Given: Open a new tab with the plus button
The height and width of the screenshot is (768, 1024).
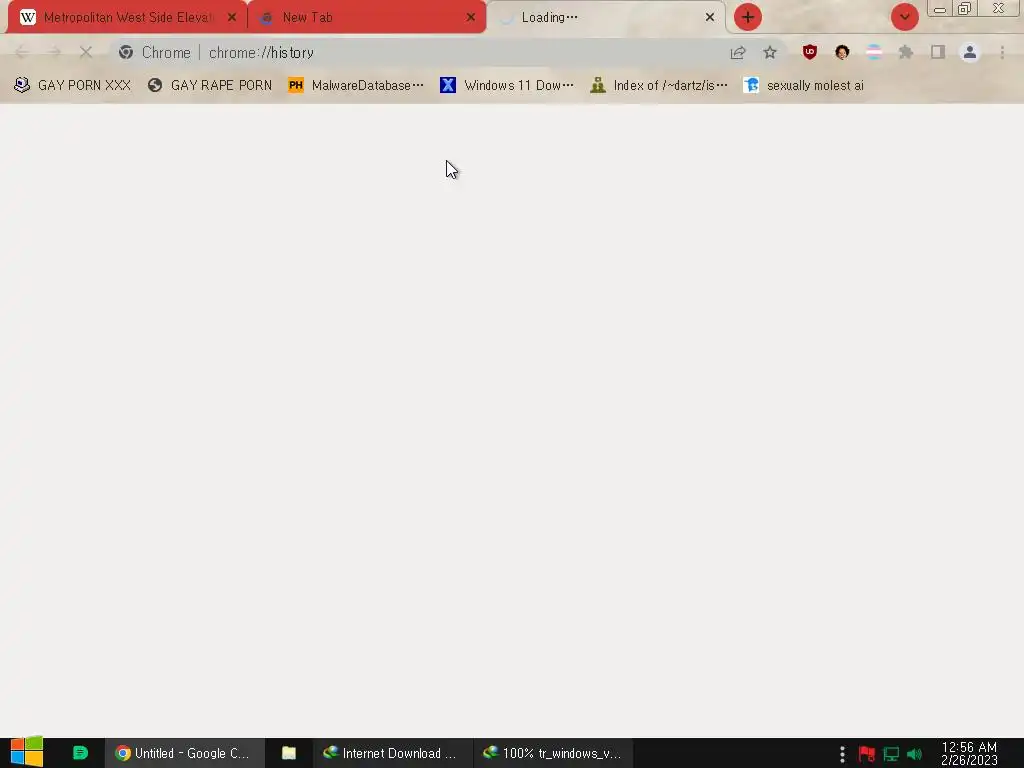Looking at the screenshot, I should point(748,17).
